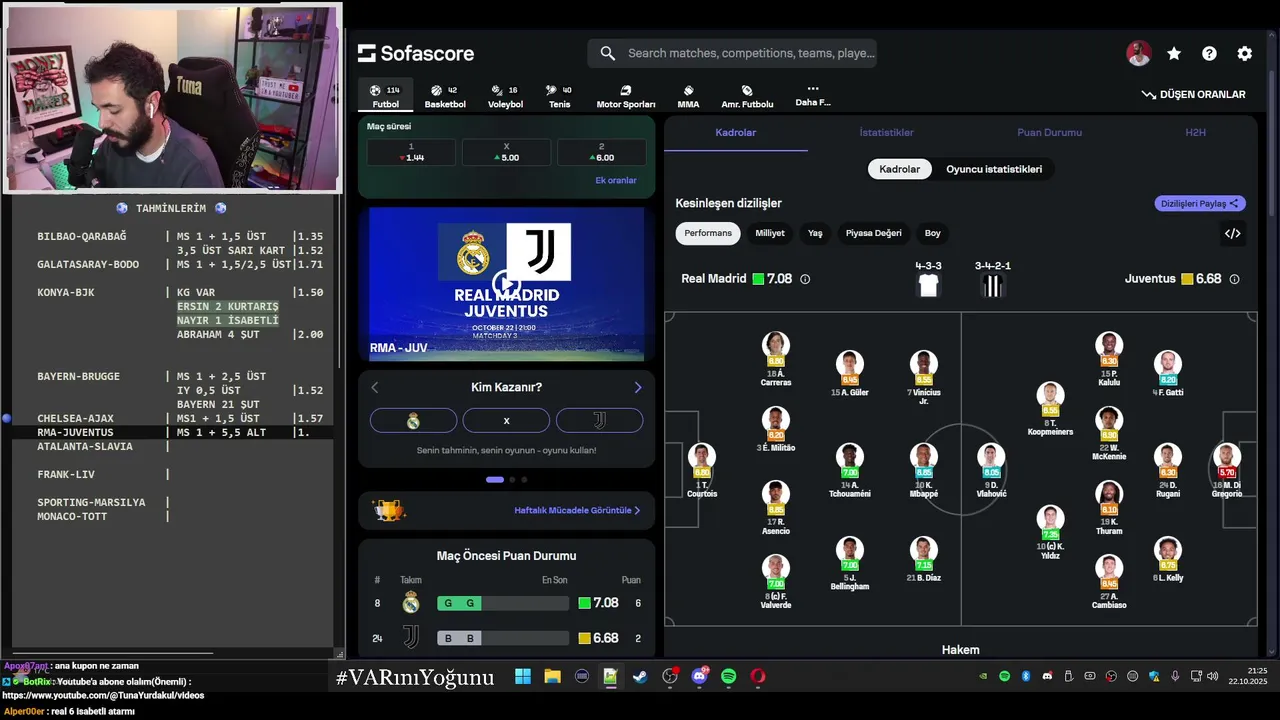This screenshot has height=720, width=1280.
Task: Open Juventus row in standings
Action: coord(506,638)
